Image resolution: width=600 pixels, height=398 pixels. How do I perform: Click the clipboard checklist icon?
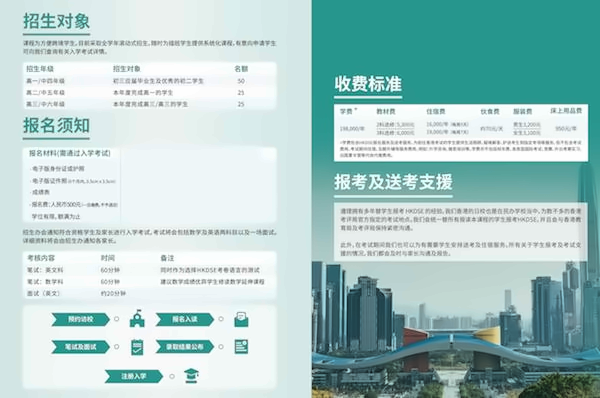(x=137, y=347)
